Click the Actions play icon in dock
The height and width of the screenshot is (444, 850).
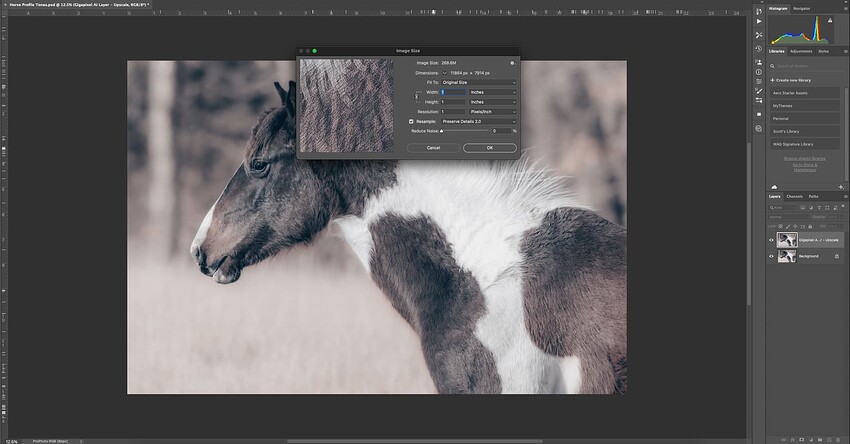coord(759,22)
